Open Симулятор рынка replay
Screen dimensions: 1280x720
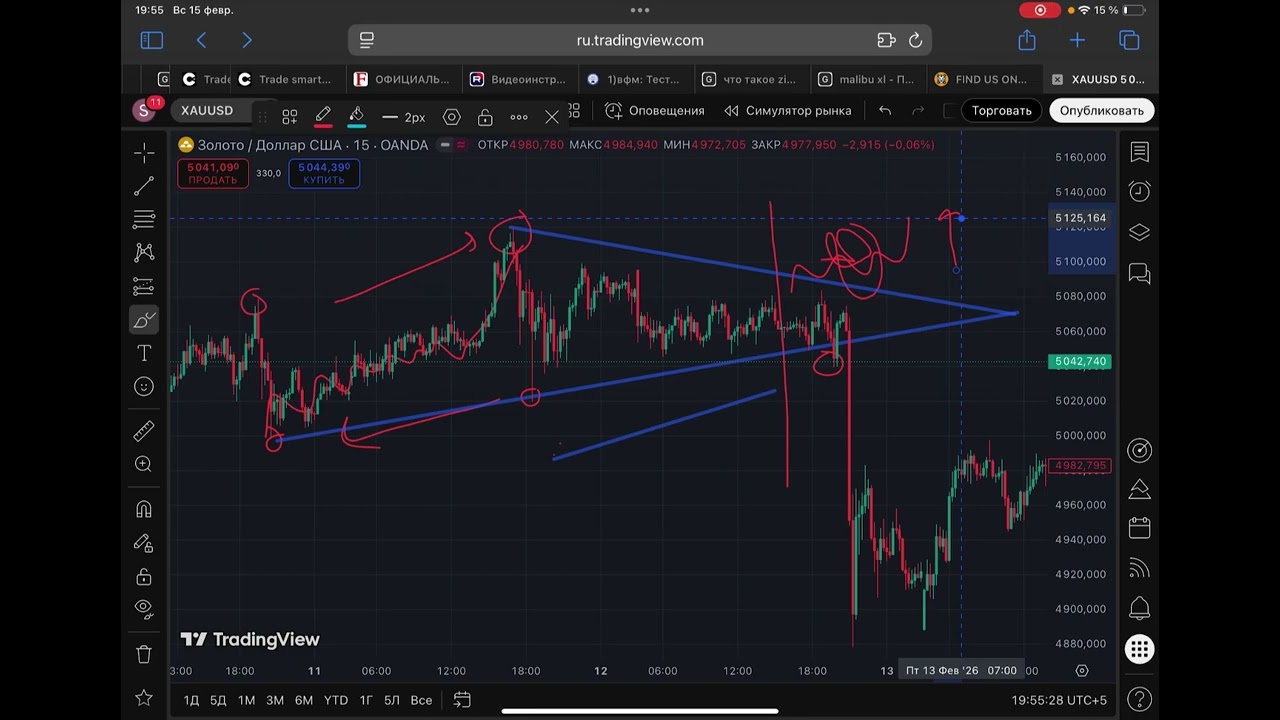pos(787,110)
